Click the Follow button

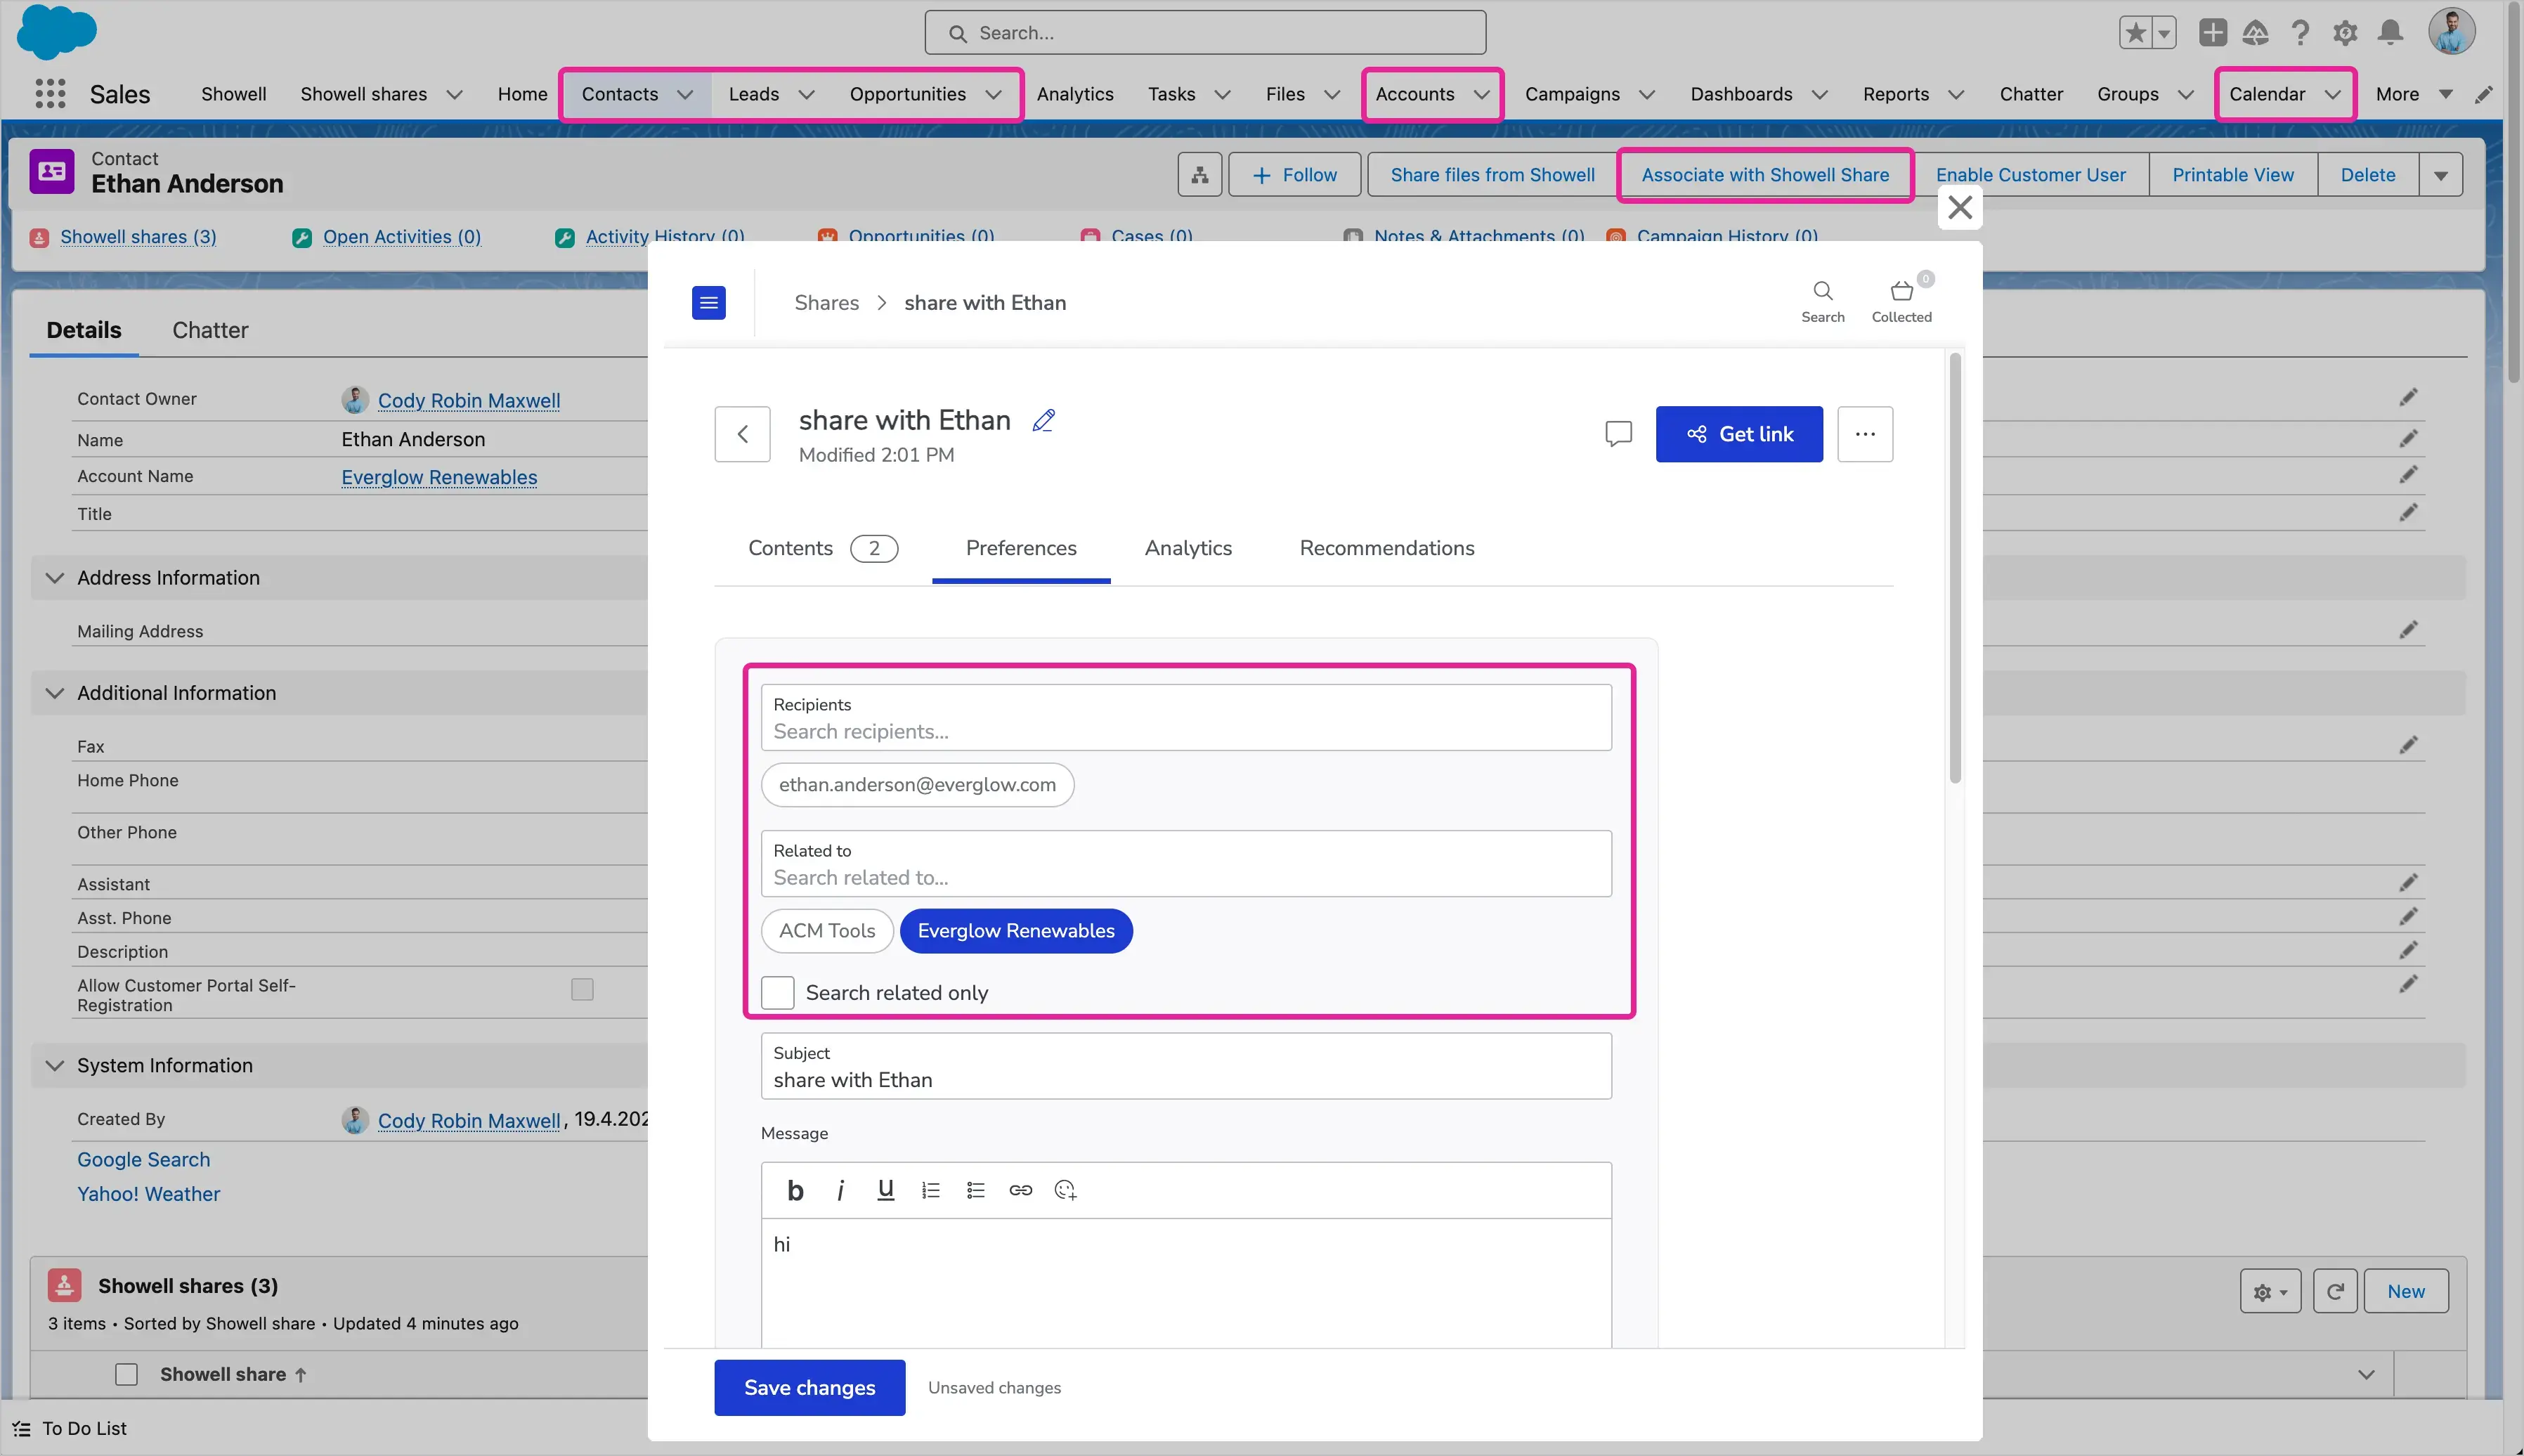[1294, 175]
